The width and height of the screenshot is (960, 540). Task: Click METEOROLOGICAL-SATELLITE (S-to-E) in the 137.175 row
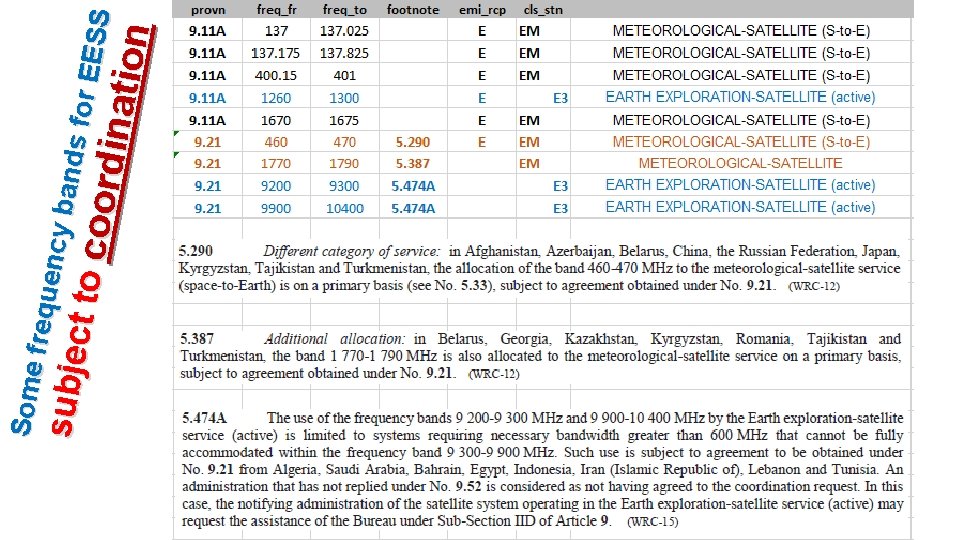[x=741, y=53]
